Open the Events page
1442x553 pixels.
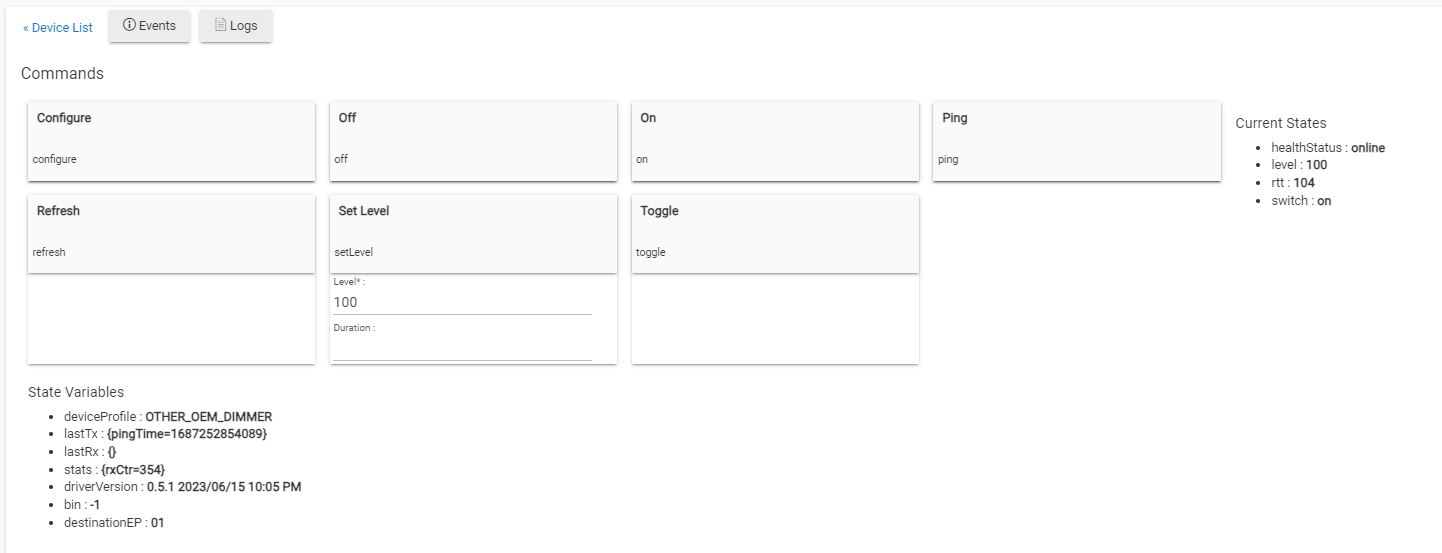[x=149, y=26]
